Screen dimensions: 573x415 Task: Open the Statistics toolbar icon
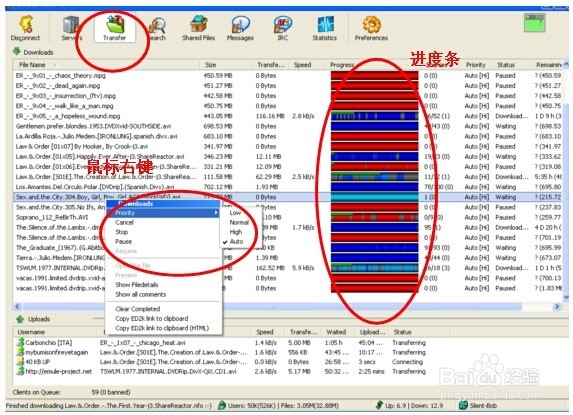click(325, 28)
